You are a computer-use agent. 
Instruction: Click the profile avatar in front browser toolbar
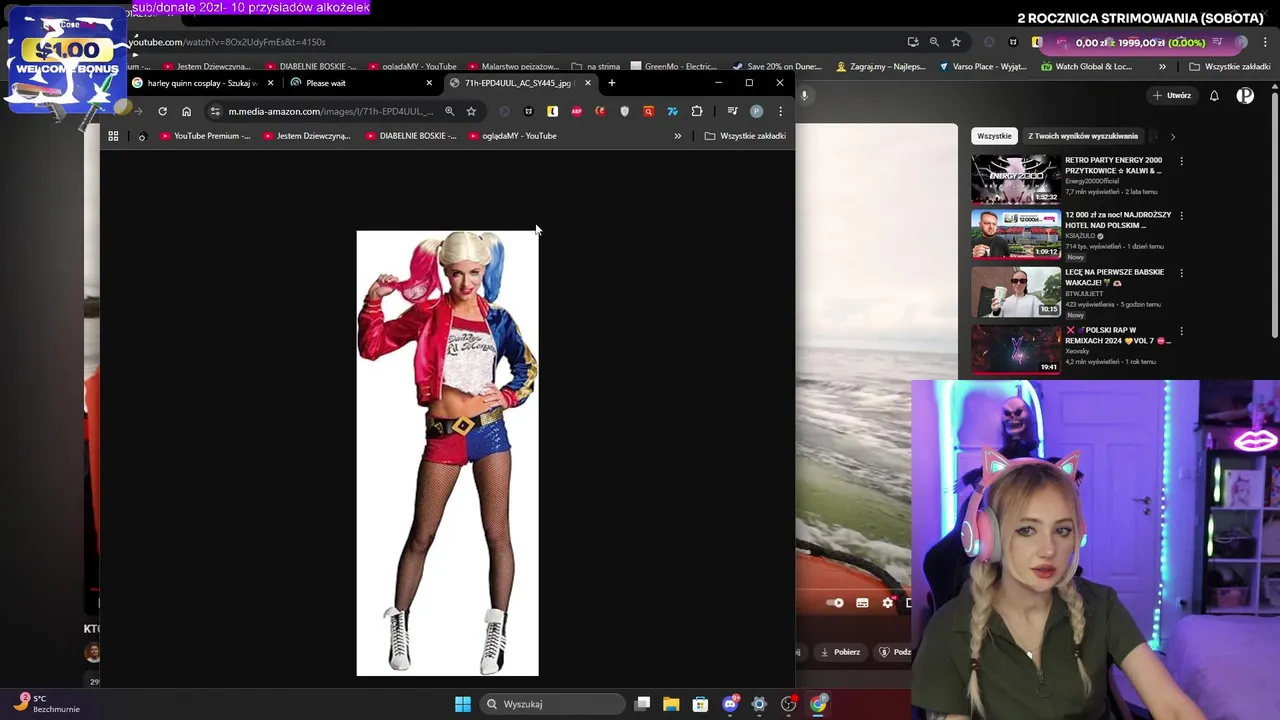[x=756, y=111]
